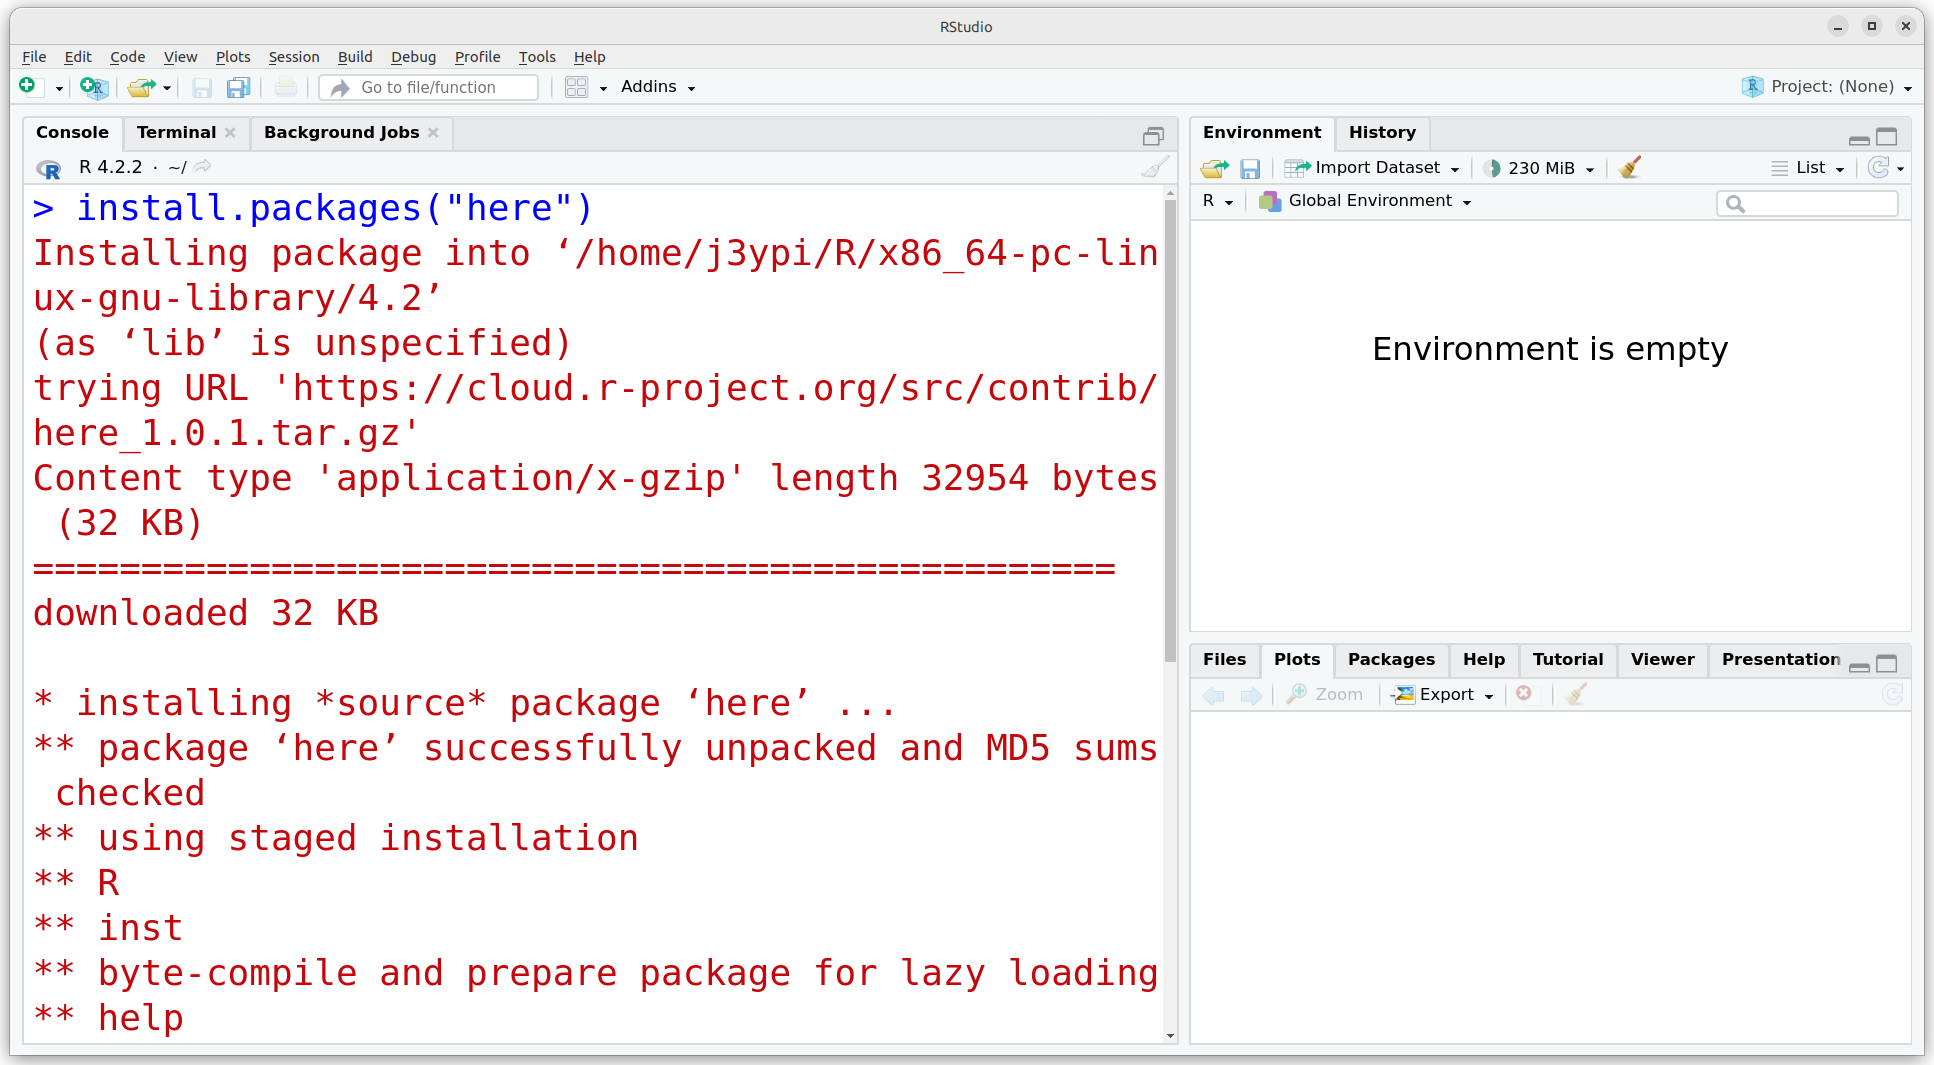Image resolution: width=1934 pixels, height=1065 pixels.
Task: Click the Save workspace icon
Action: (1250, 168)
